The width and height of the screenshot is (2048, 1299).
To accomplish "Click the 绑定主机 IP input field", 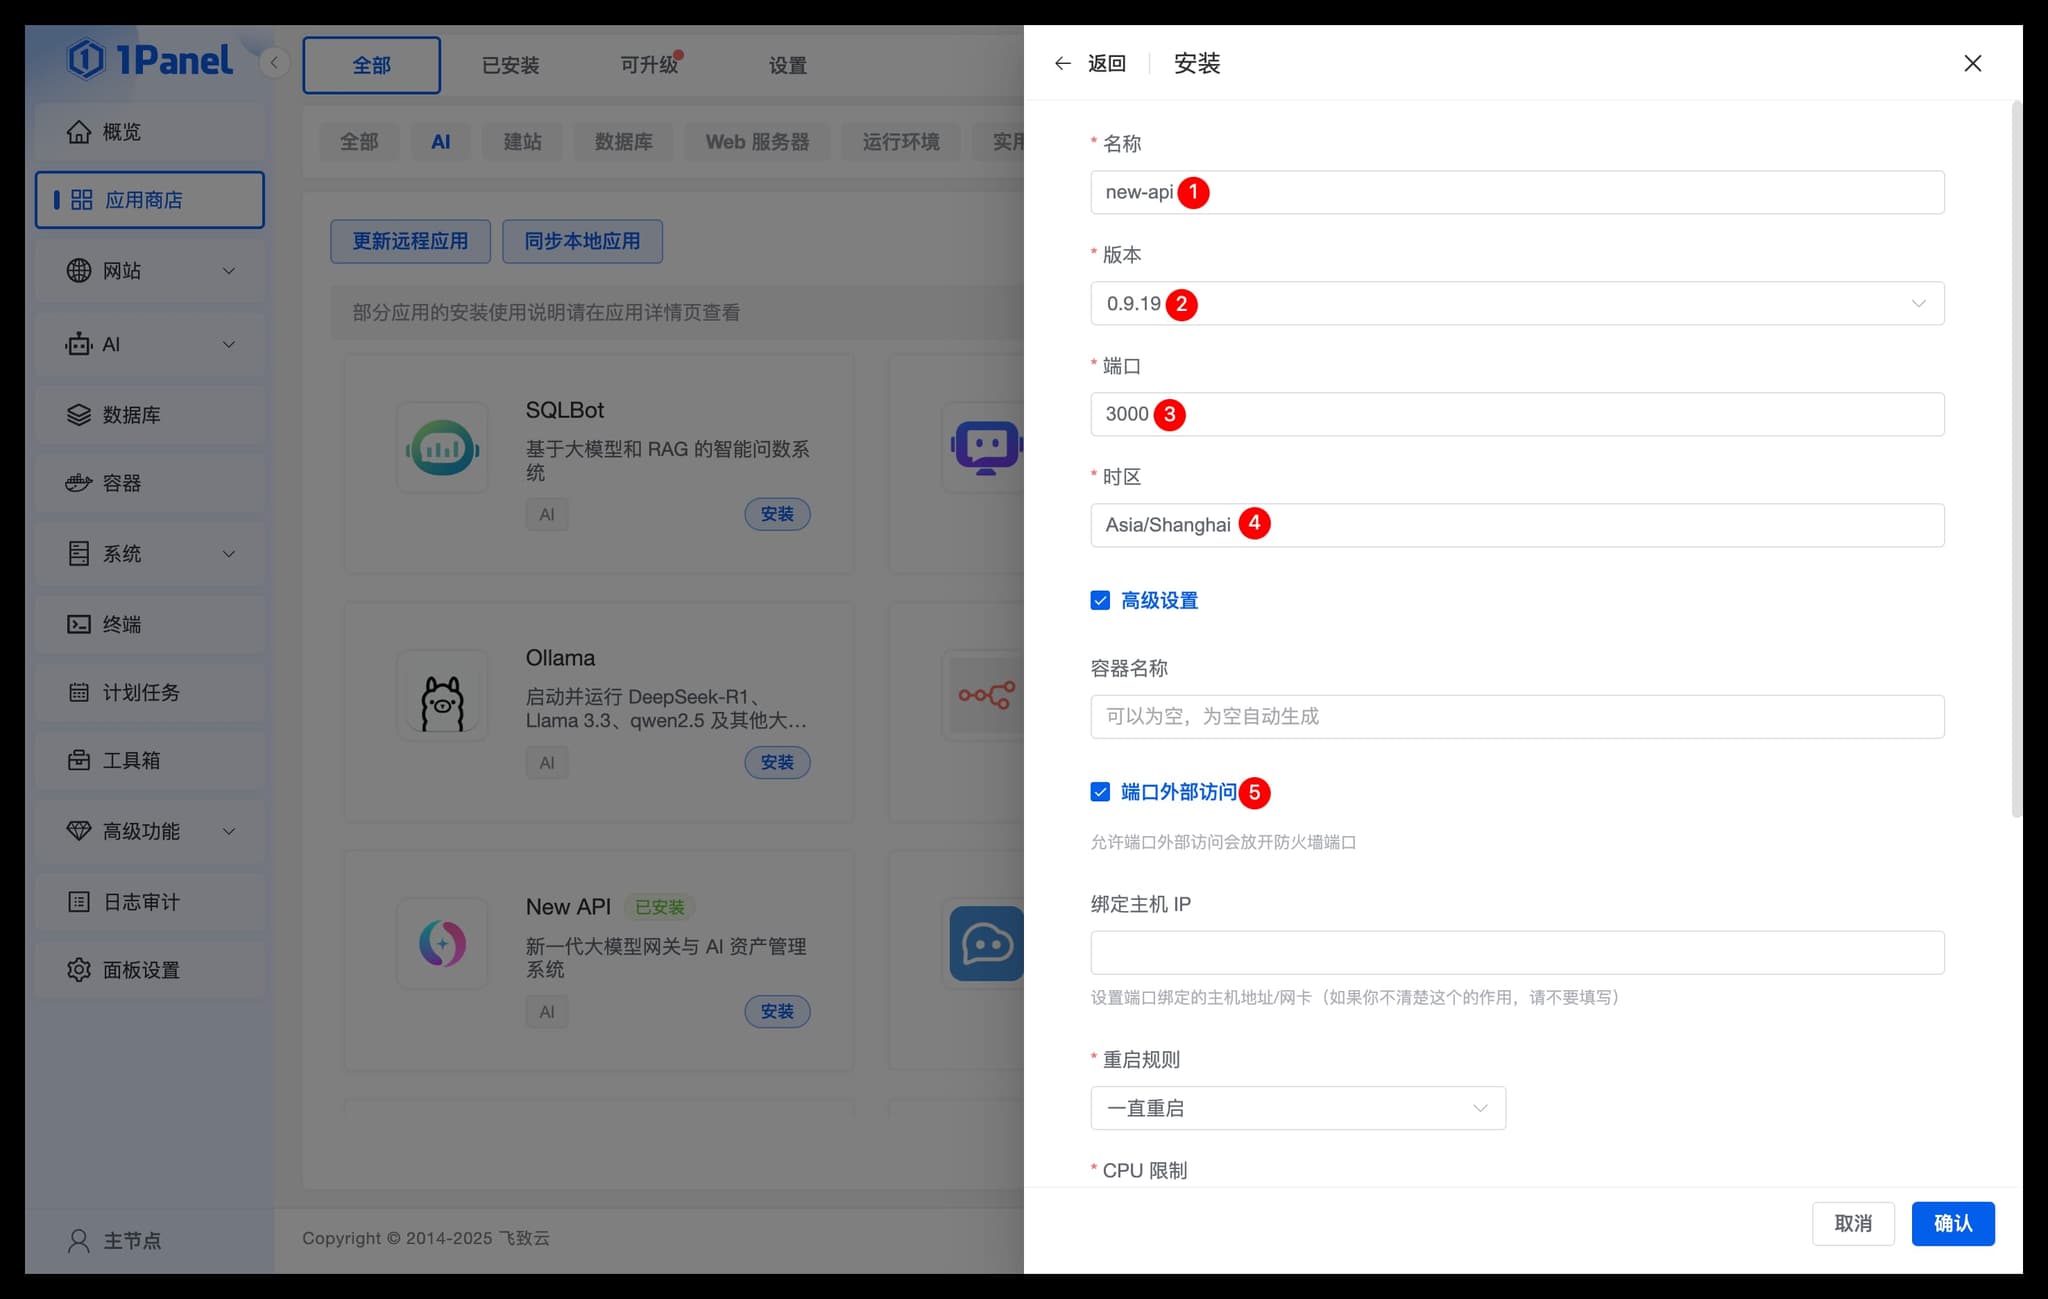I will pyautogui.click(x=1515, y=952).
